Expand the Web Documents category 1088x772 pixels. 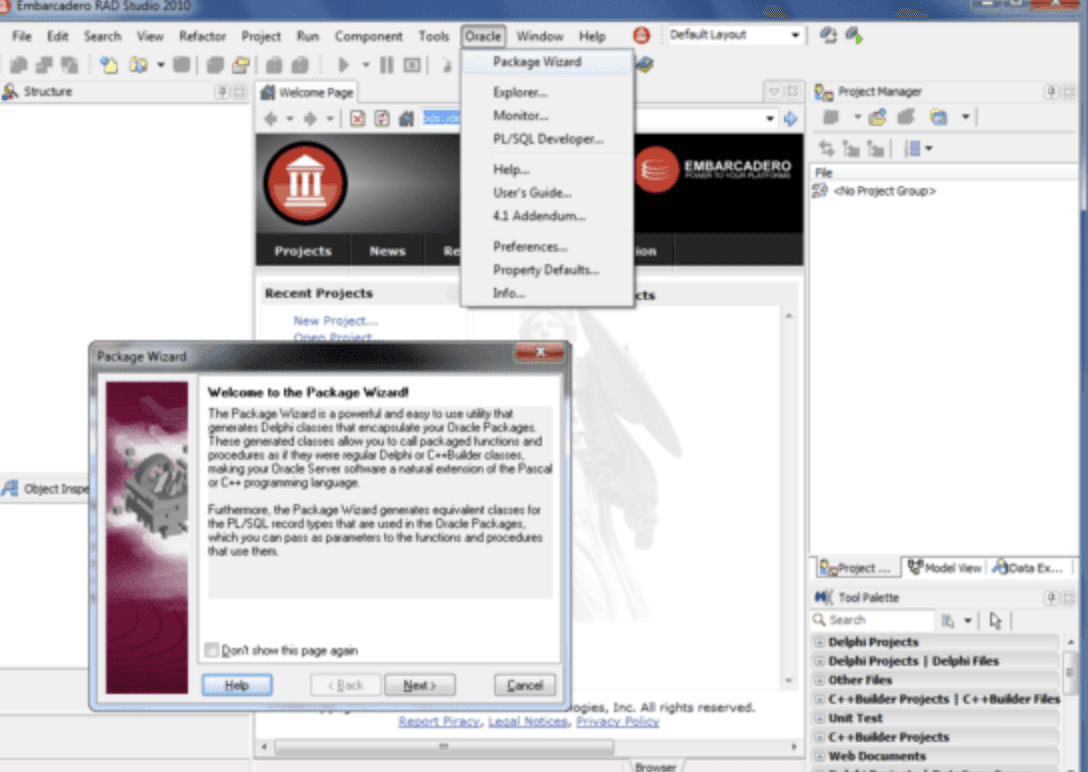(x=819, y=756)
